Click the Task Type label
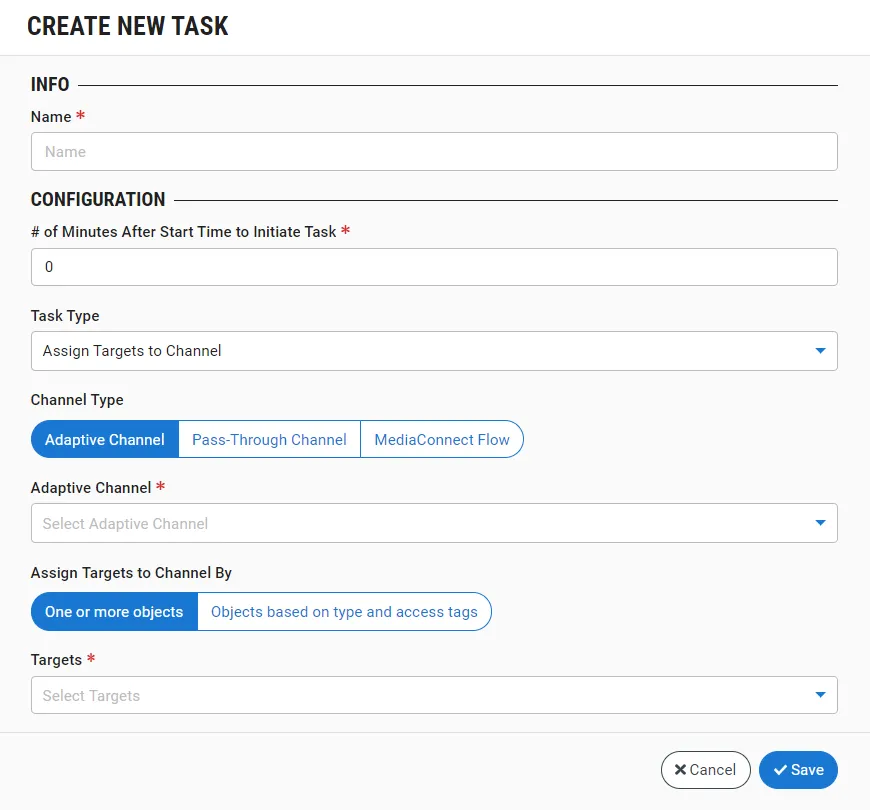 click(x=65, y=316)
